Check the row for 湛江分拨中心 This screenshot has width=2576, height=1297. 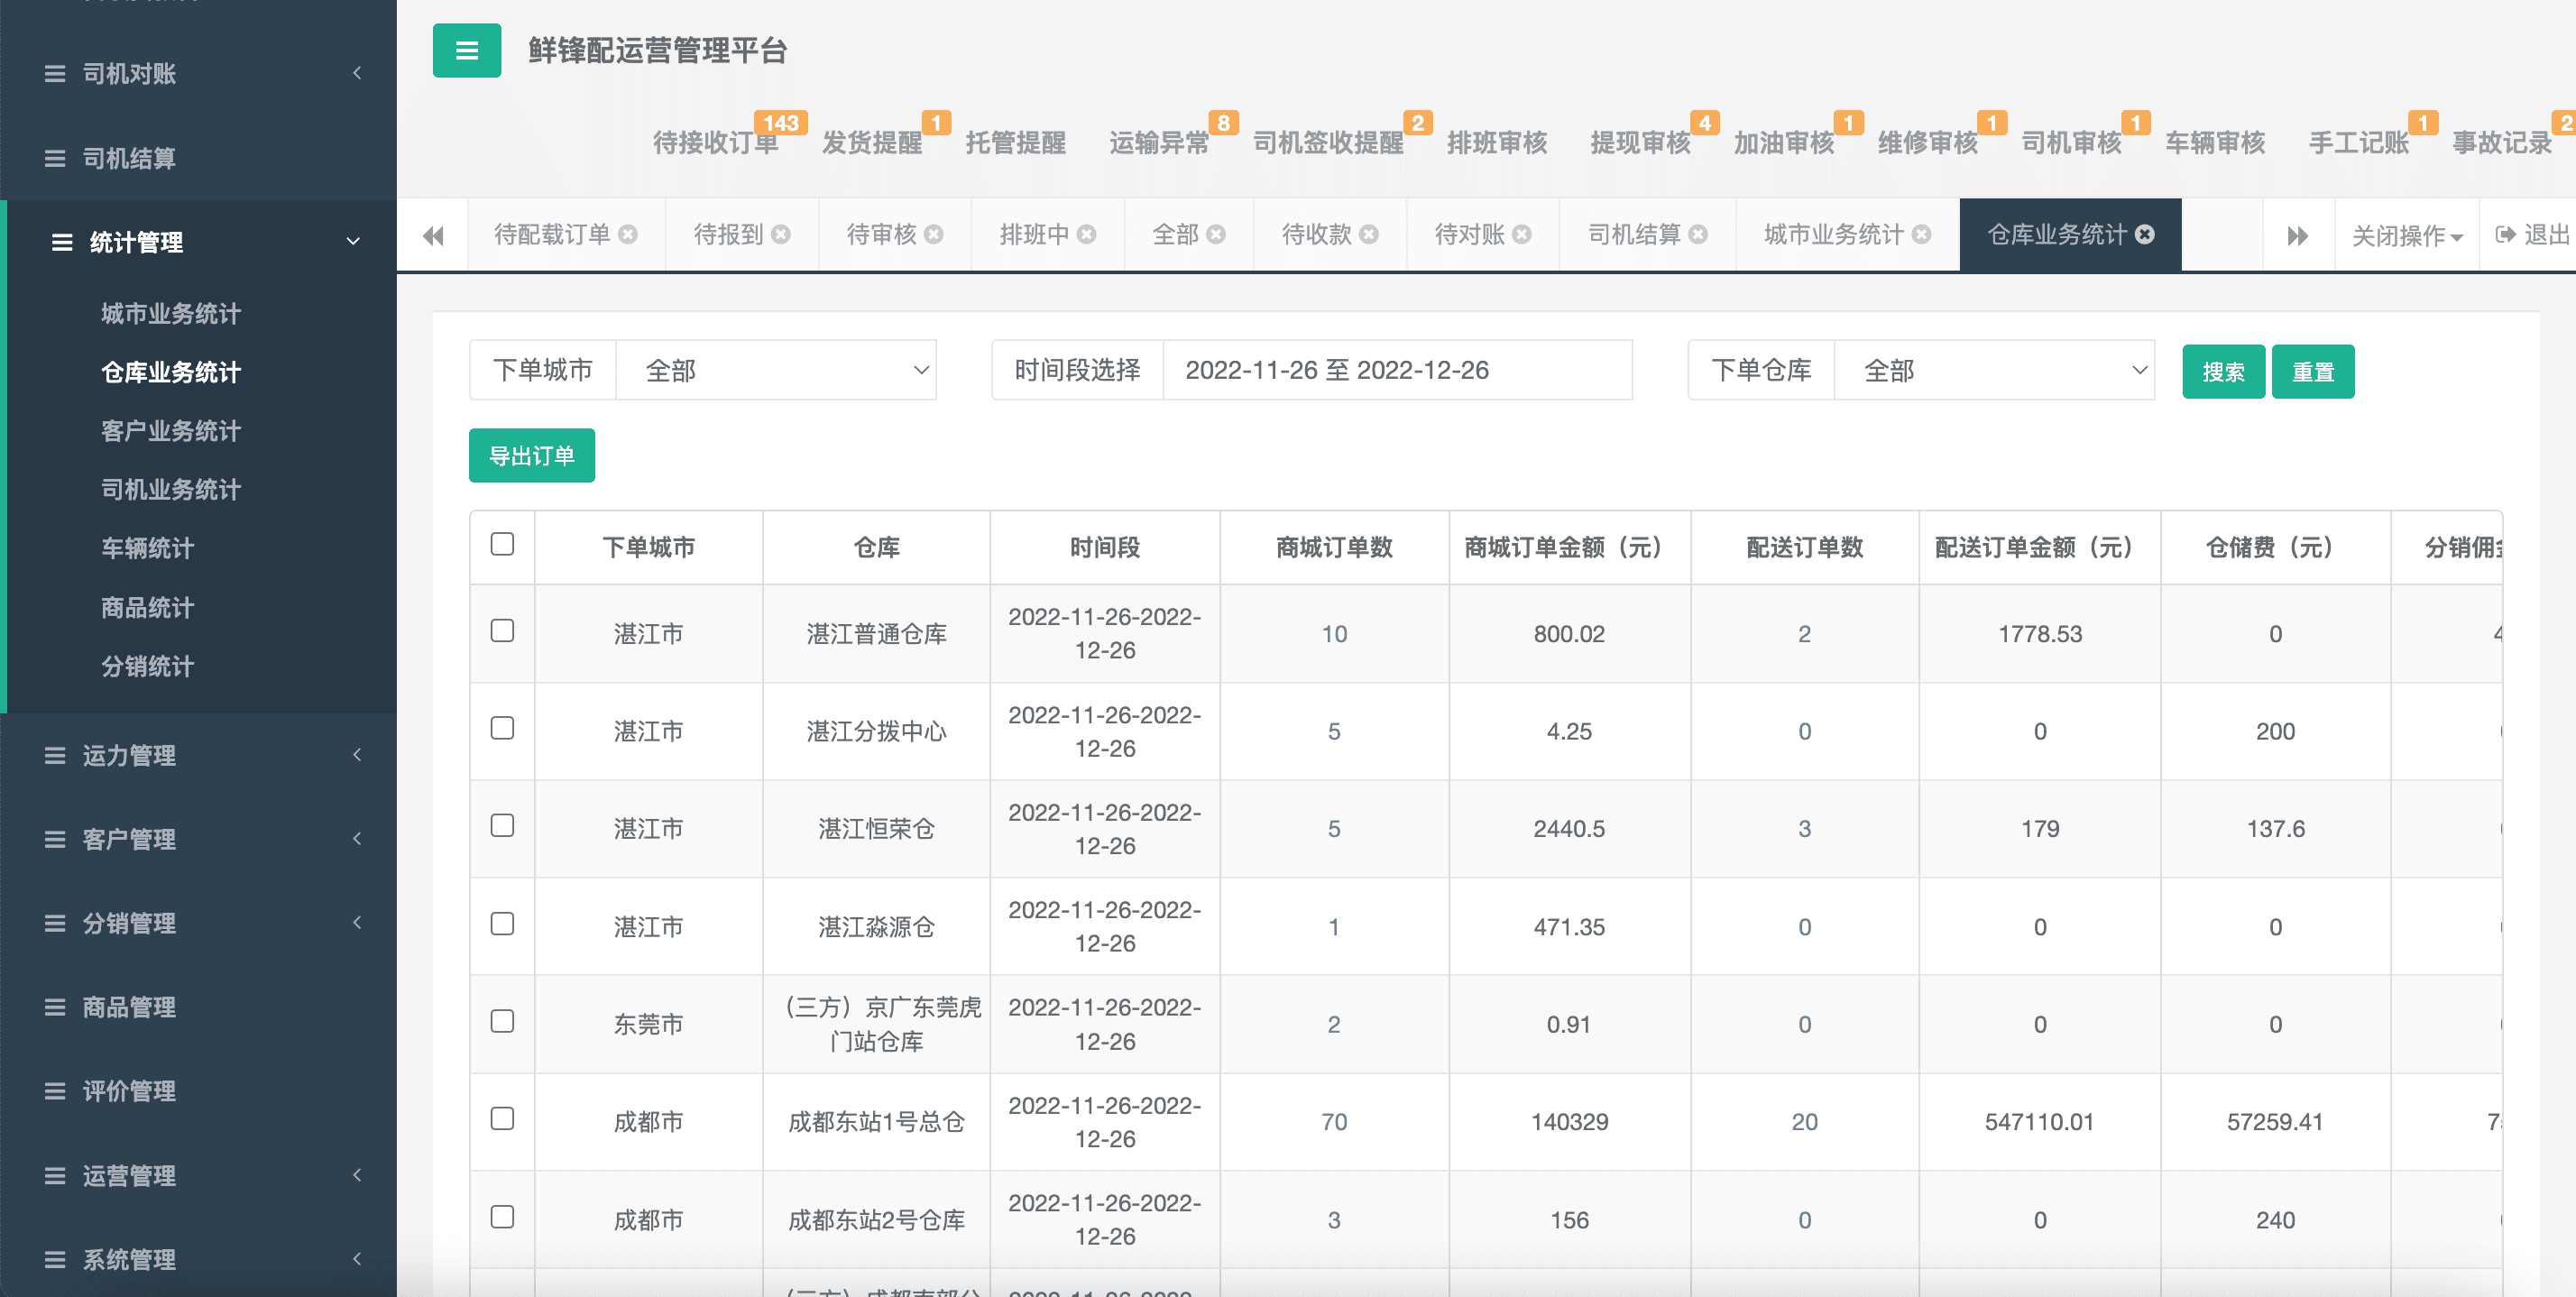(502, 728)
